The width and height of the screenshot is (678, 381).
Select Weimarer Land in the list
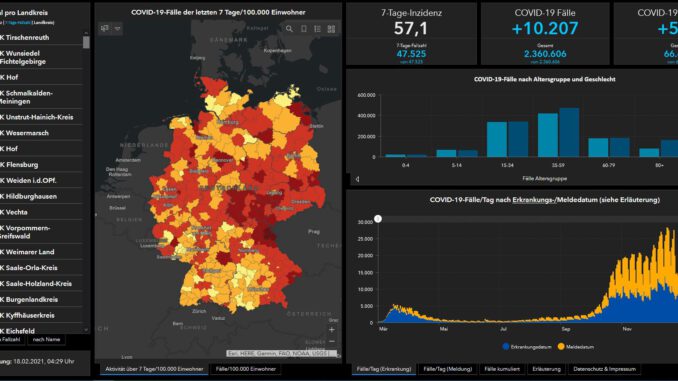coord(41,252)
